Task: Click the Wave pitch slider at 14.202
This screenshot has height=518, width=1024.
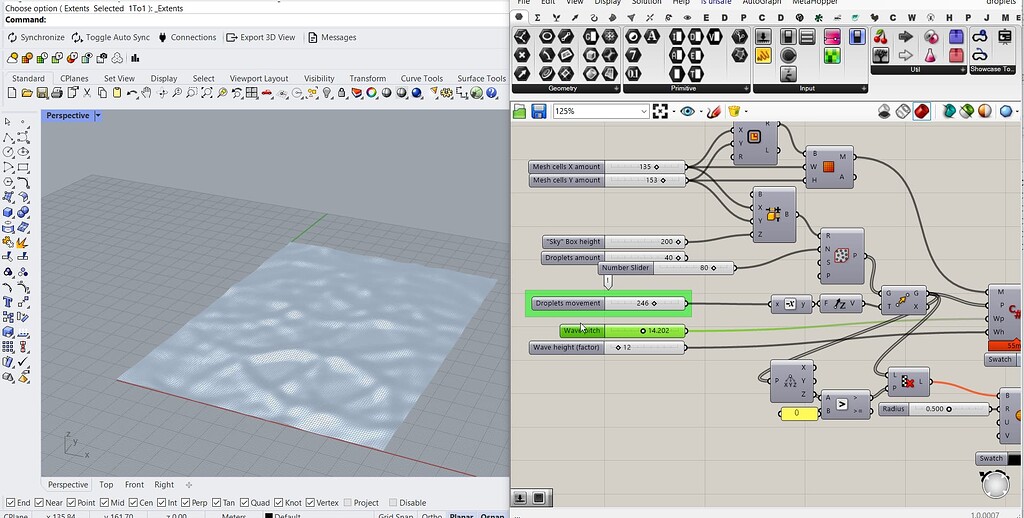Action: [x=623, y=331]
